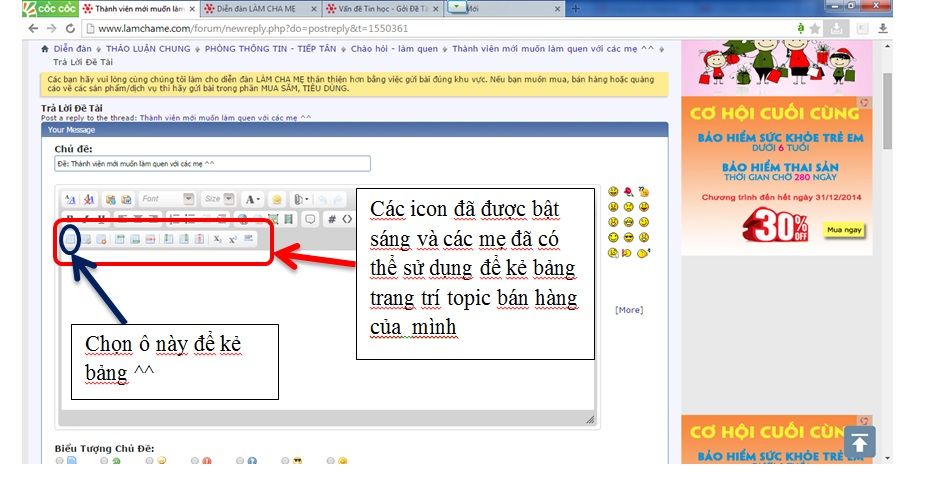This screenshot has height=487, width=929.
Task: Switch to the Vấn đề Tin học tab
Action: pyautogui.click(x=380, y=8)
